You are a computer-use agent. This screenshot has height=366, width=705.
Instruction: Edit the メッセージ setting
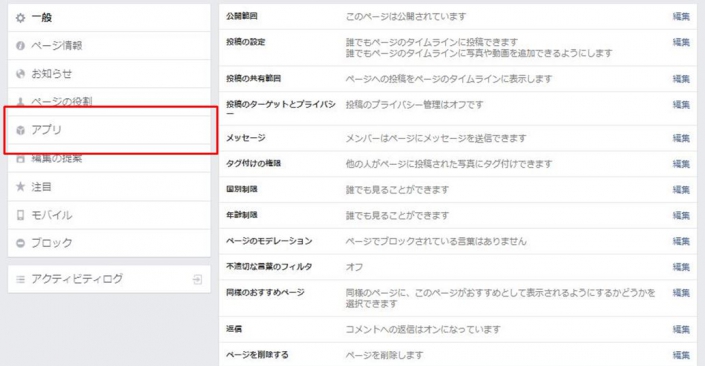681,138
